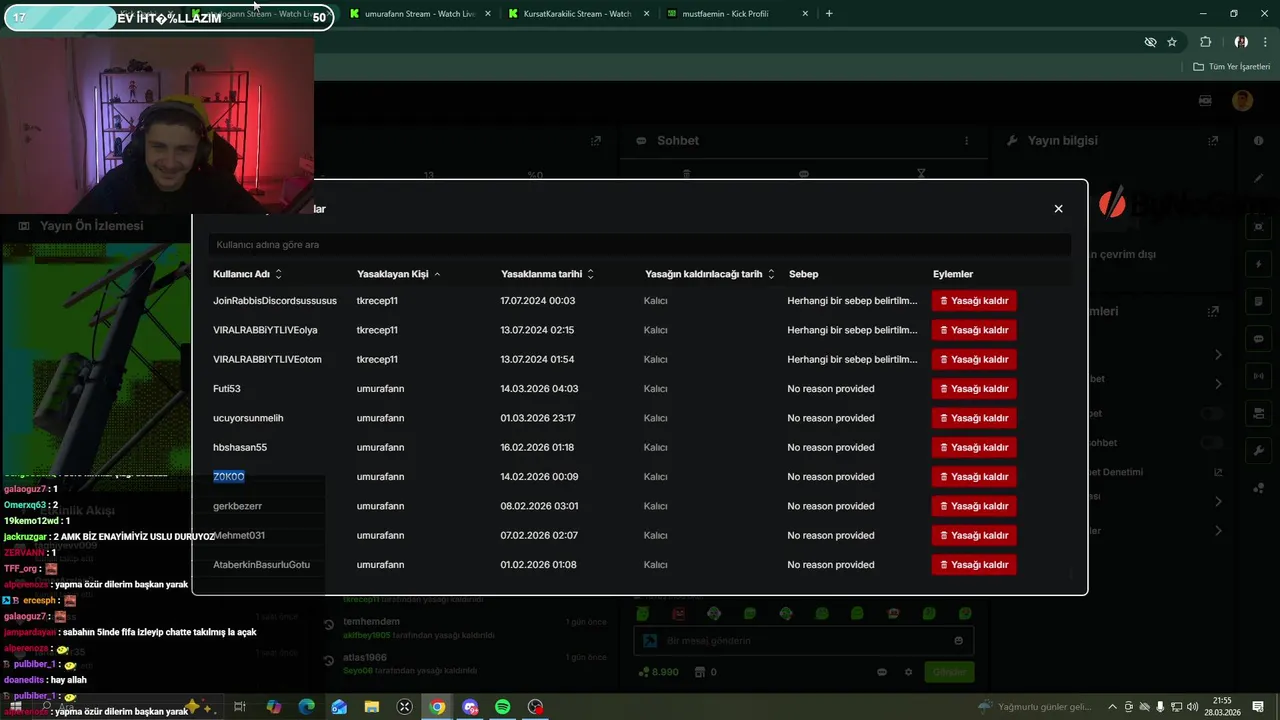Select the highlighted username Z0K0O

pos(229,477)
